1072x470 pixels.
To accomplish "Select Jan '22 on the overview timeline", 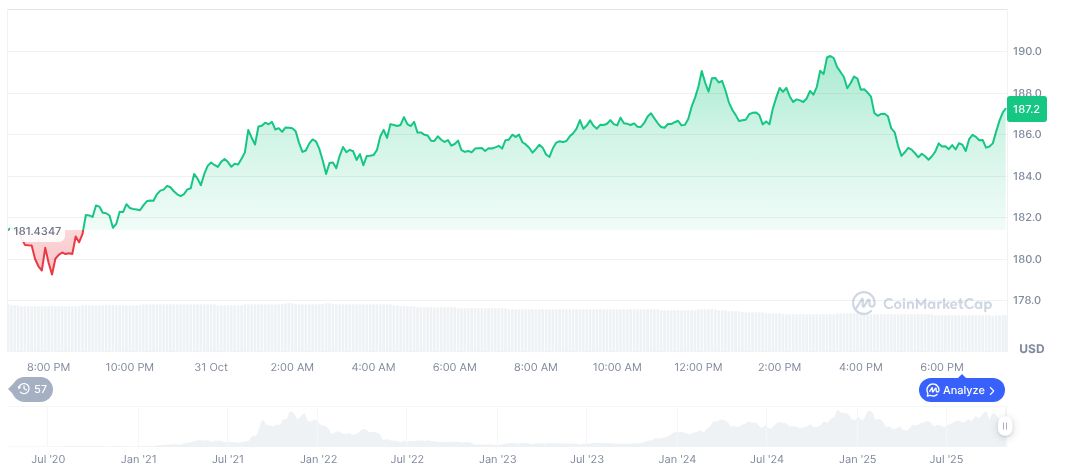I will pos(317,459).
